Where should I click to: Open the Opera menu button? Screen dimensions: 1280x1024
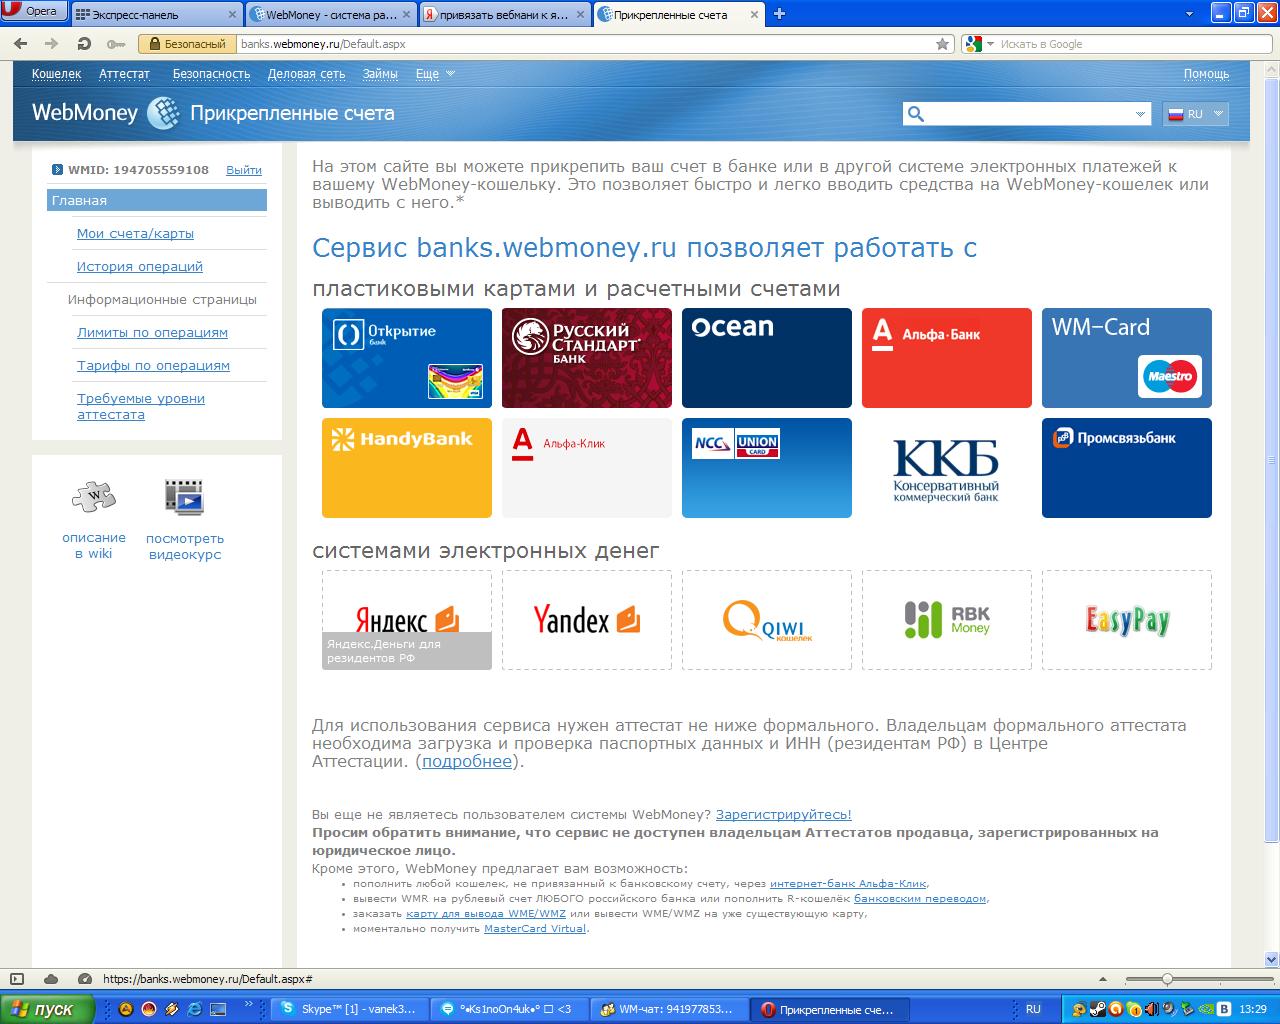[x=33, y=11]
